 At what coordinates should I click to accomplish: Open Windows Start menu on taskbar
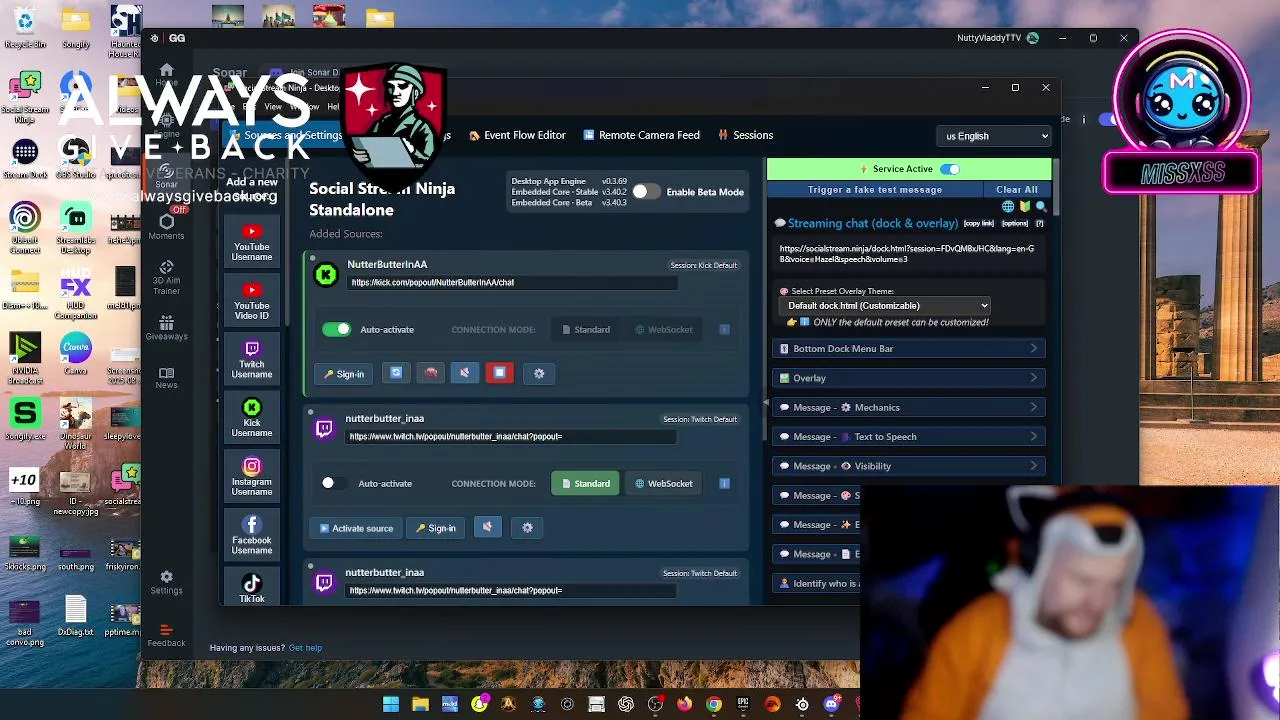point(391,704)
